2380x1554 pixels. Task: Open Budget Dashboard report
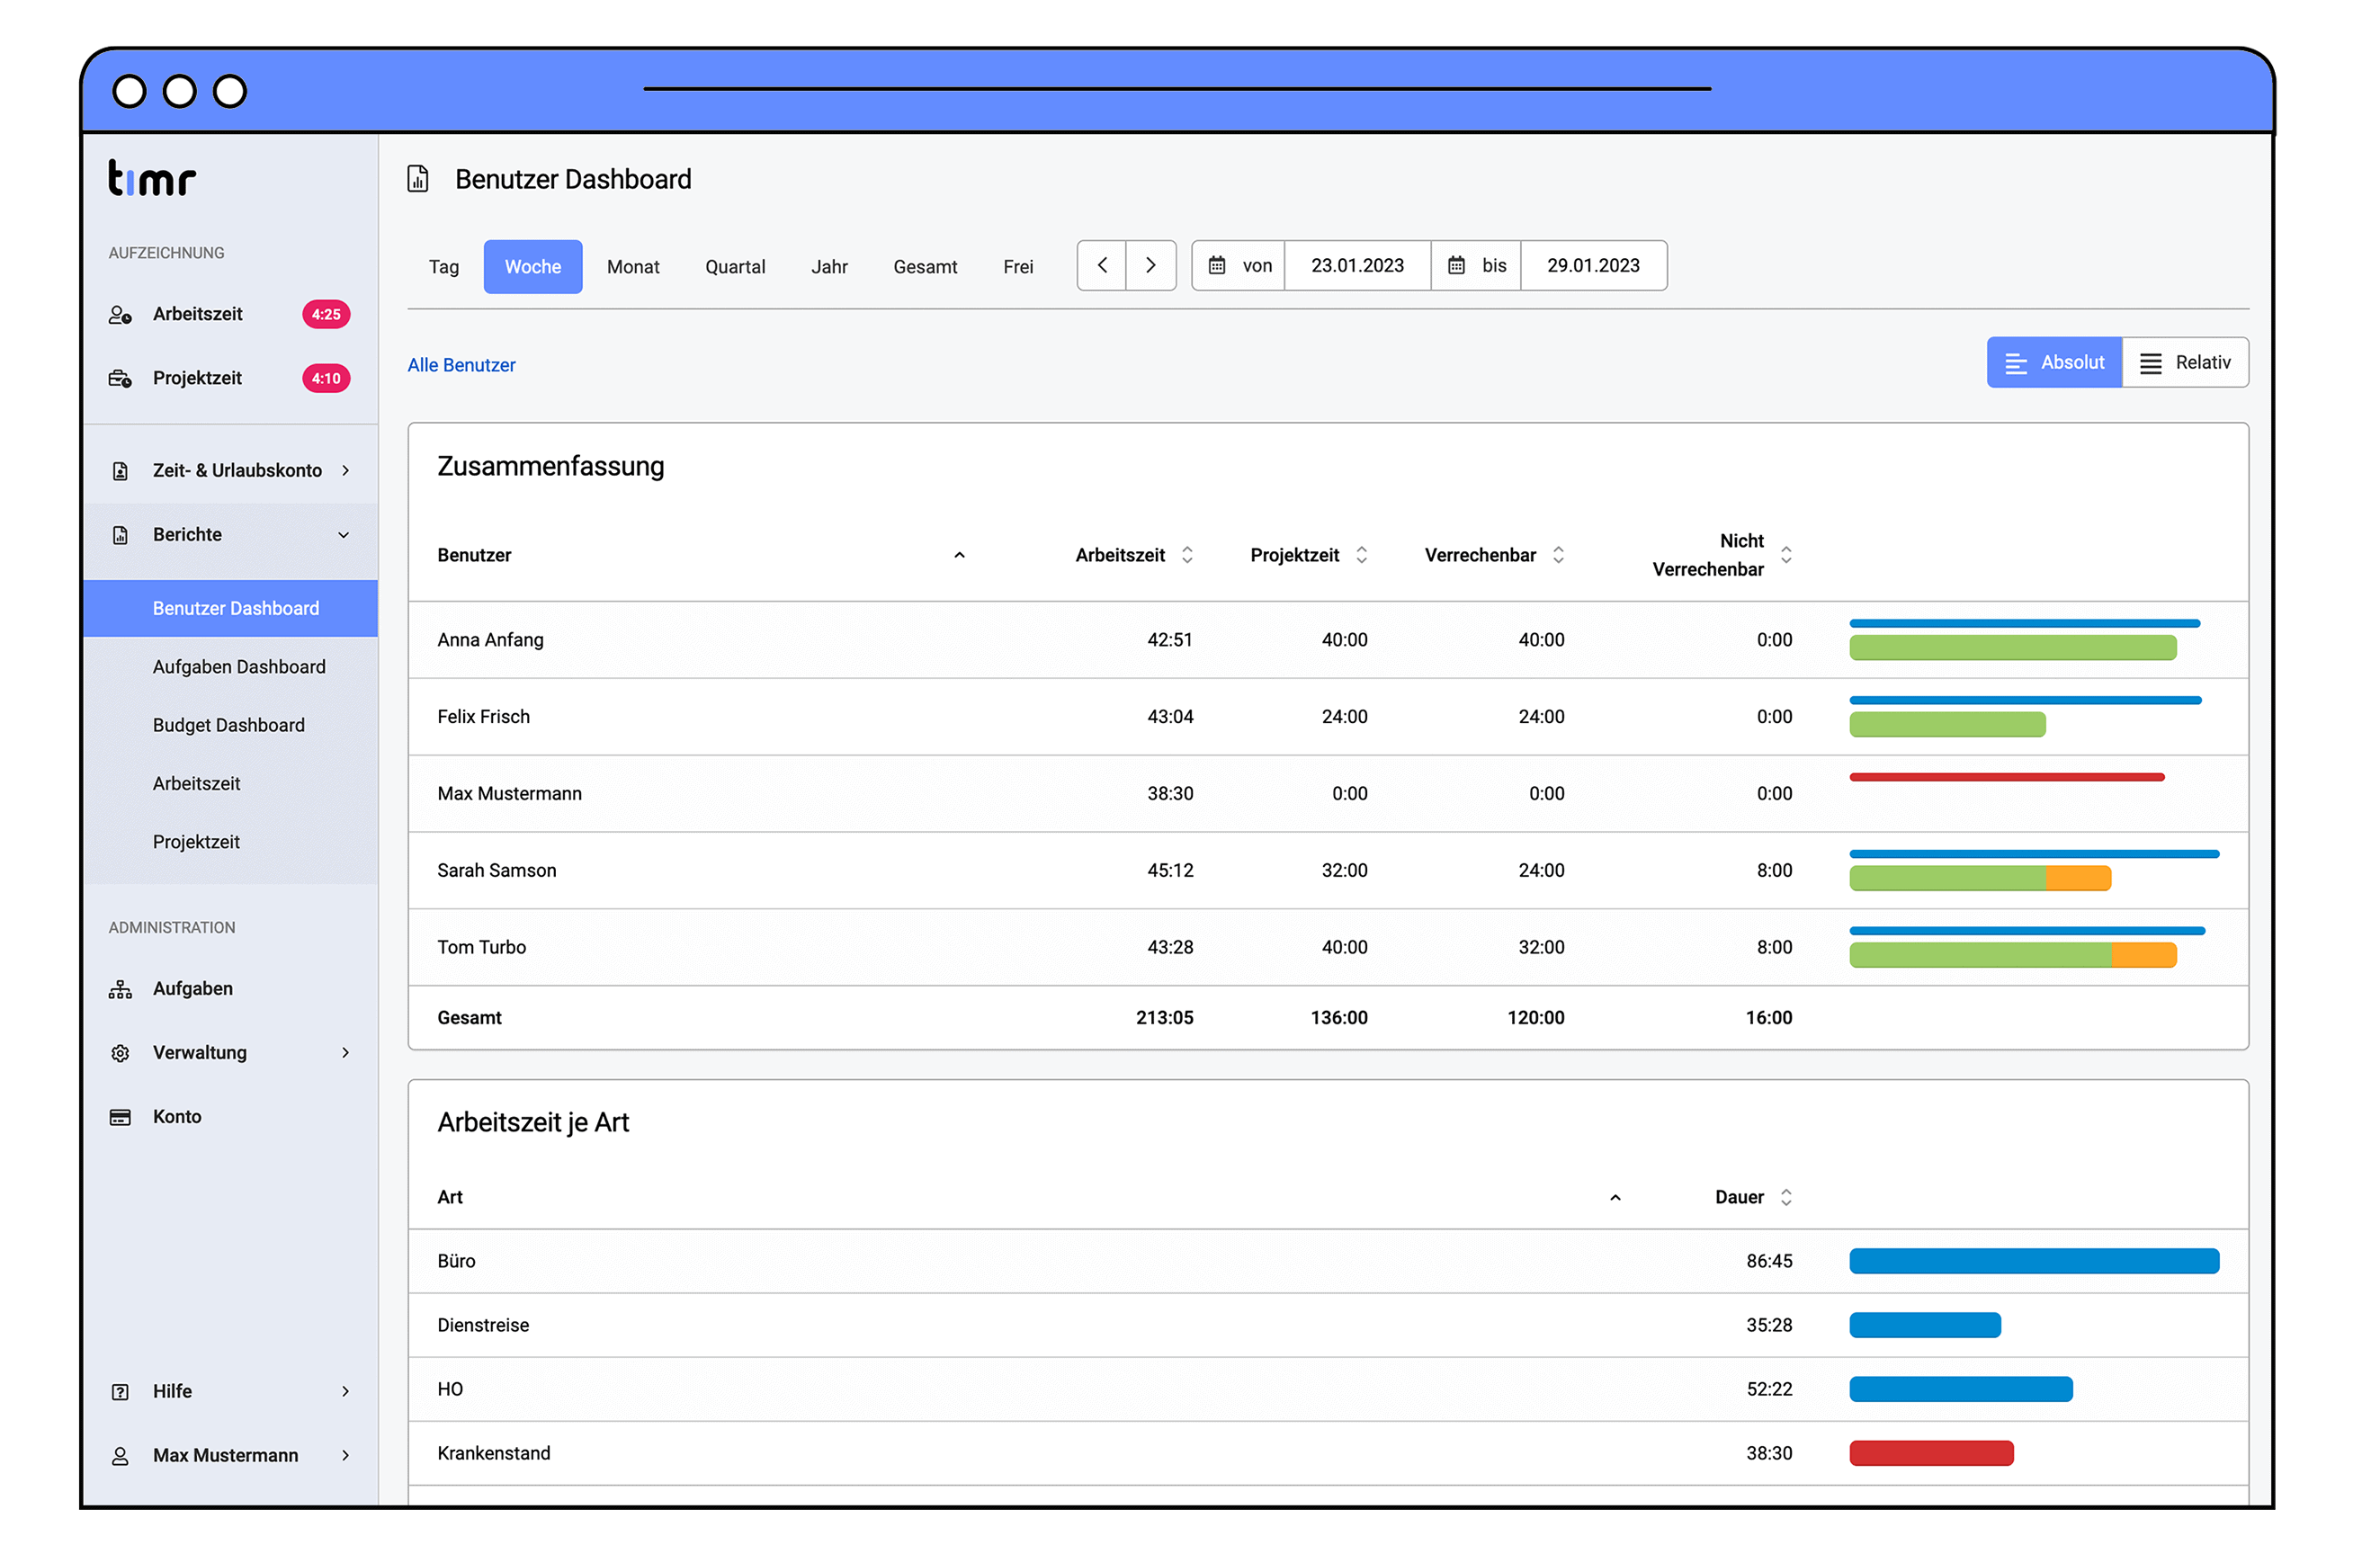pyautogui.click(x=231, y=726)
